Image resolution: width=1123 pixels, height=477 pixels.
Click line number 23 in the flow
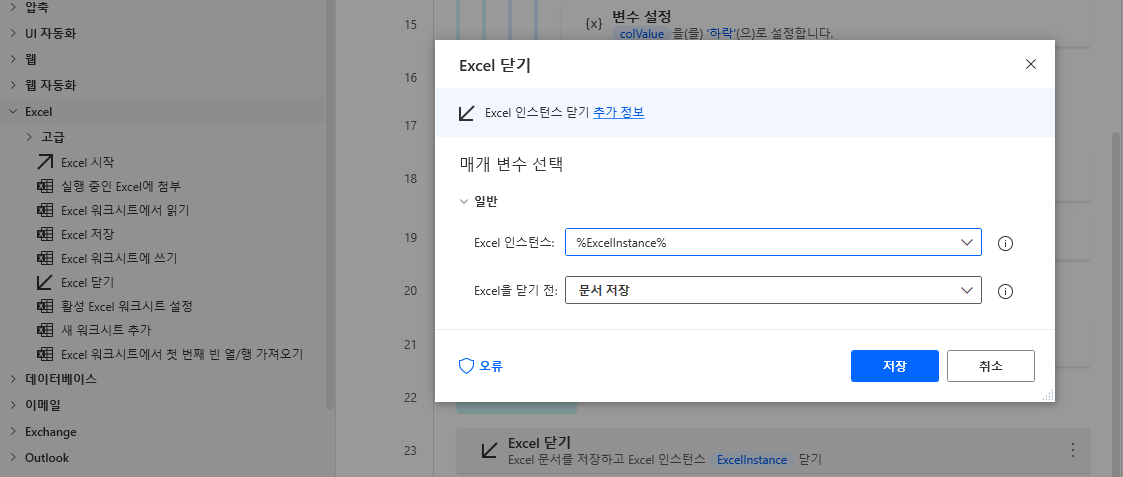(x=410, y=450)
